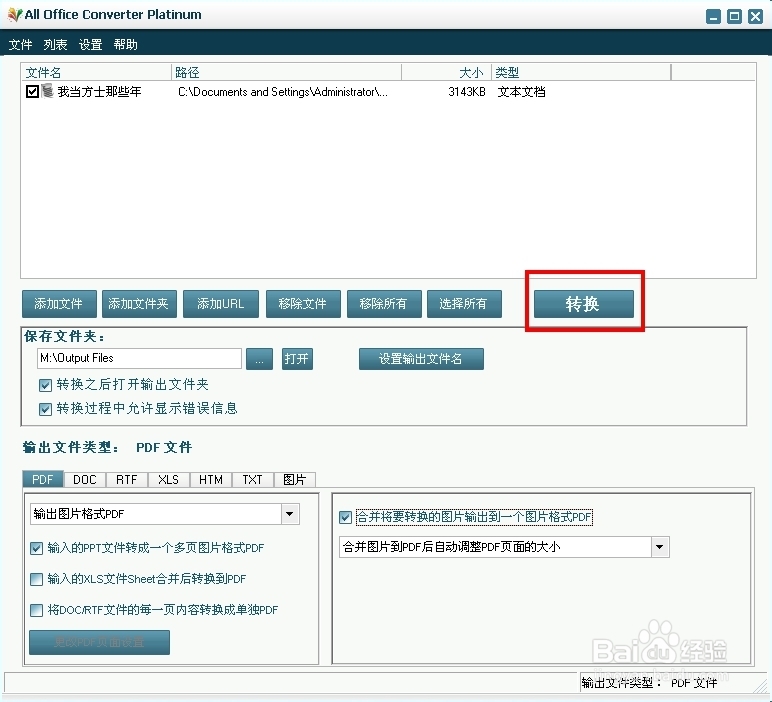Switch to the DOC output tab

tap(85, 479)
